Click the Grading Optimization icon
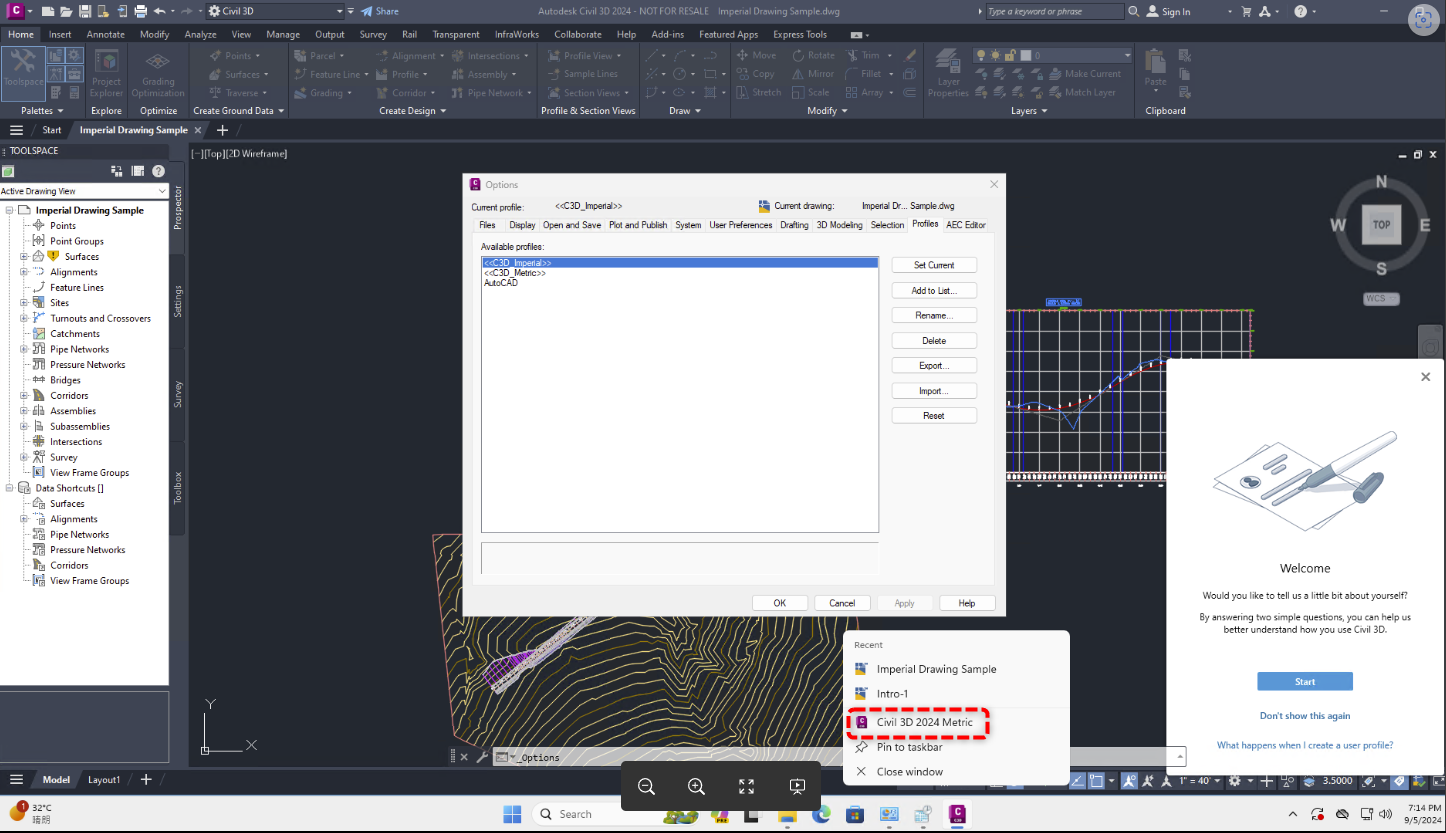 pos(157,72)
